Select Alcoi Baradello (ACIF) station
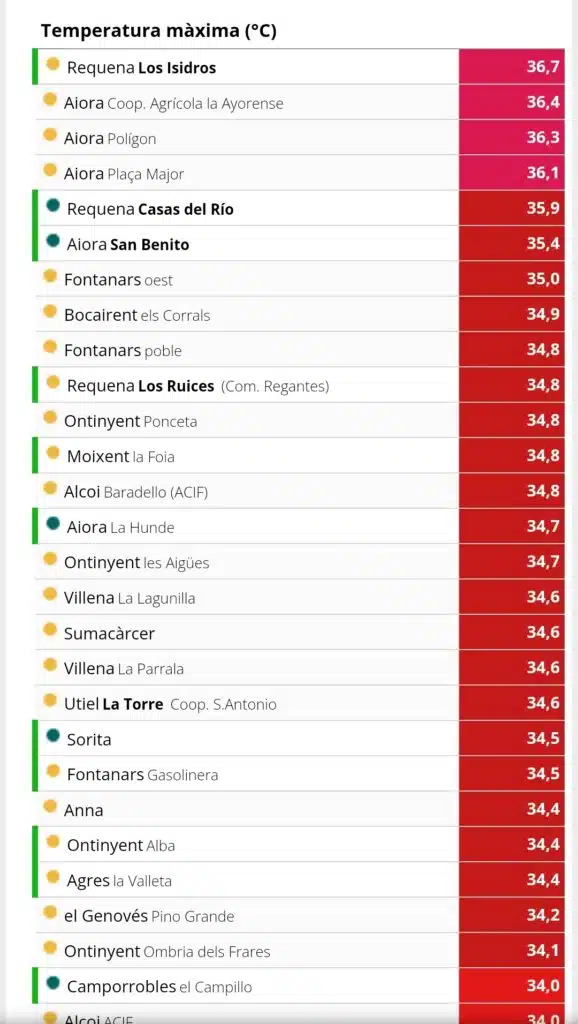Image resolution: width=578 pixels, height=1024 pixels. tap(298, 491)
